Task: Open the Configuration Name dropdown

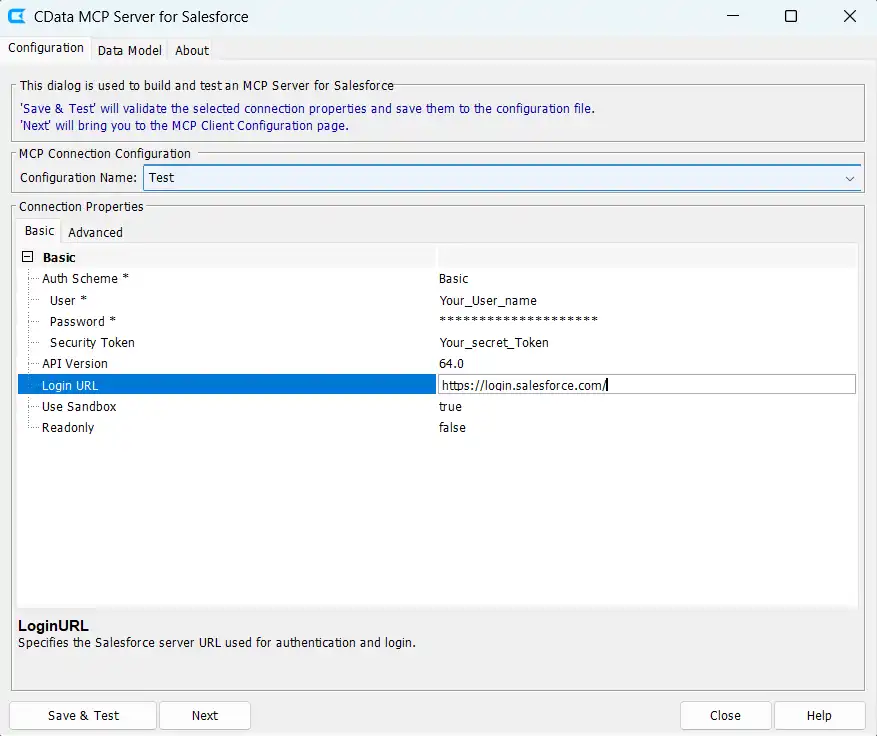Action: point(849,178)
